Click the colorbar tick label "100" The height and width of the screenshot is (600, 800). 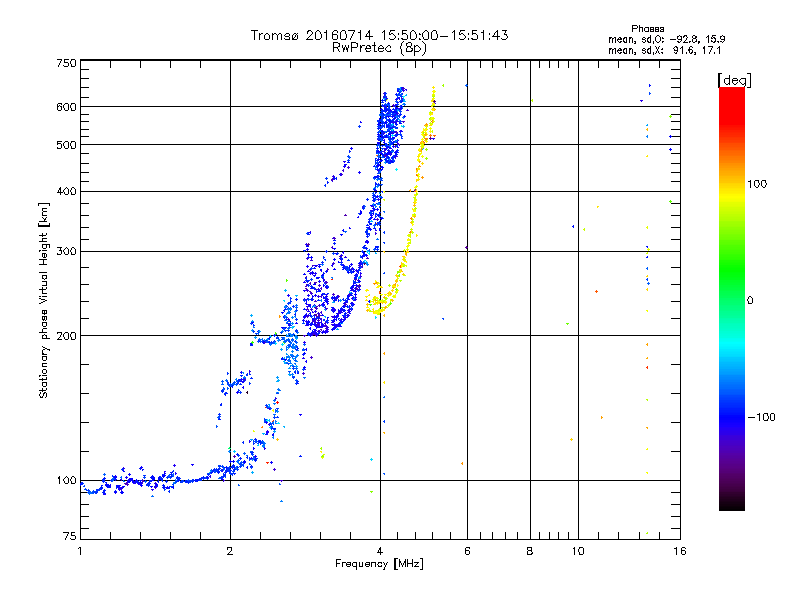757,184
